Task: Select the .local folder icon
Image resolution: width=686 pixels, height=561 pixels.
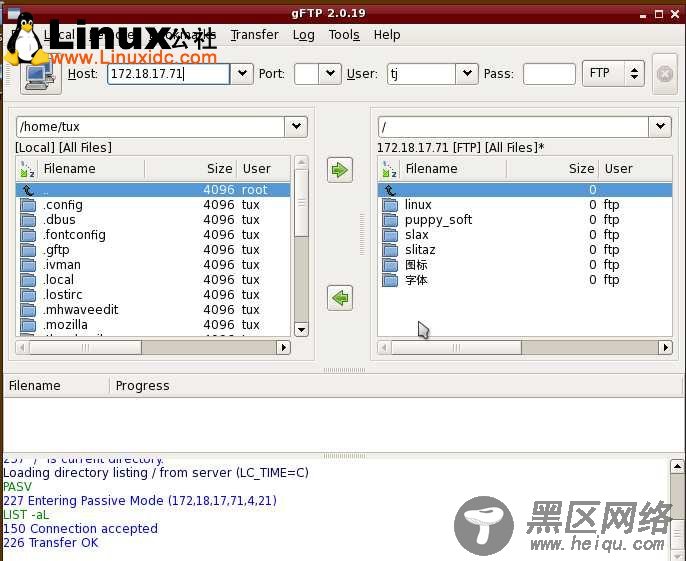Action: (x=28, y=280)
